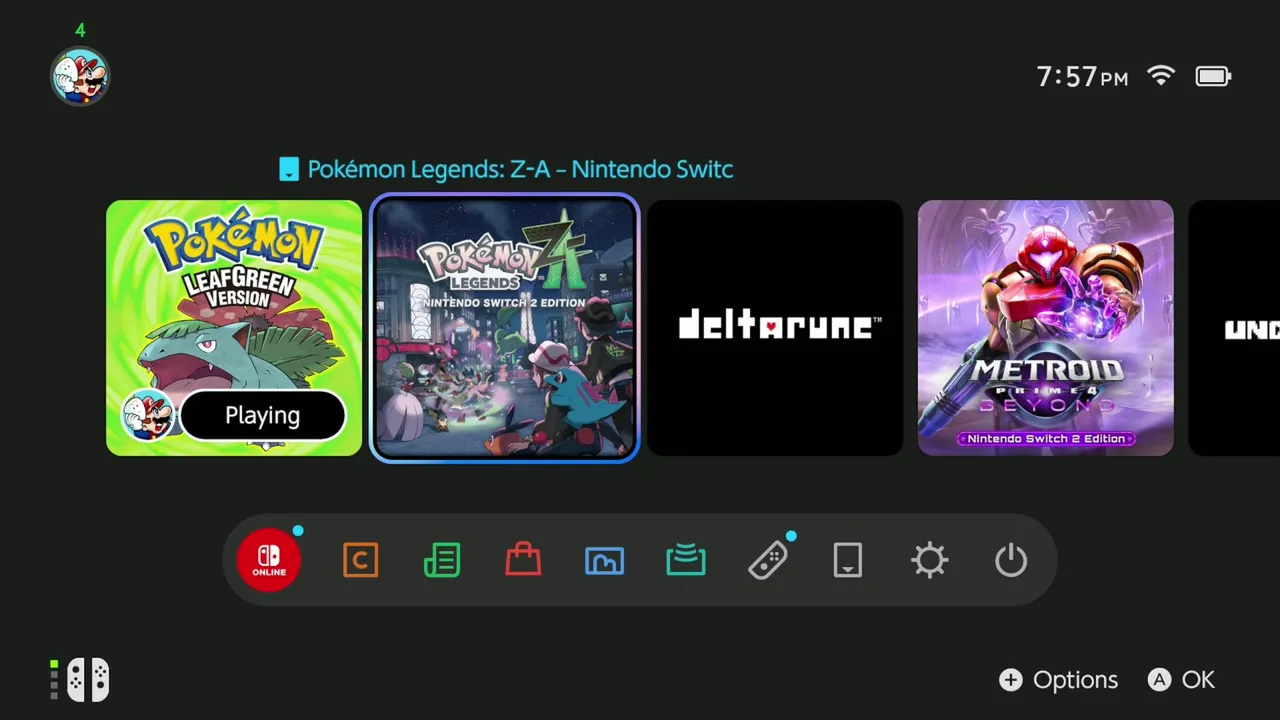Viewport: 1280px width, 720px height.
Task: Click the Playing label on LeafGreen
Action: tap(262, 415)
